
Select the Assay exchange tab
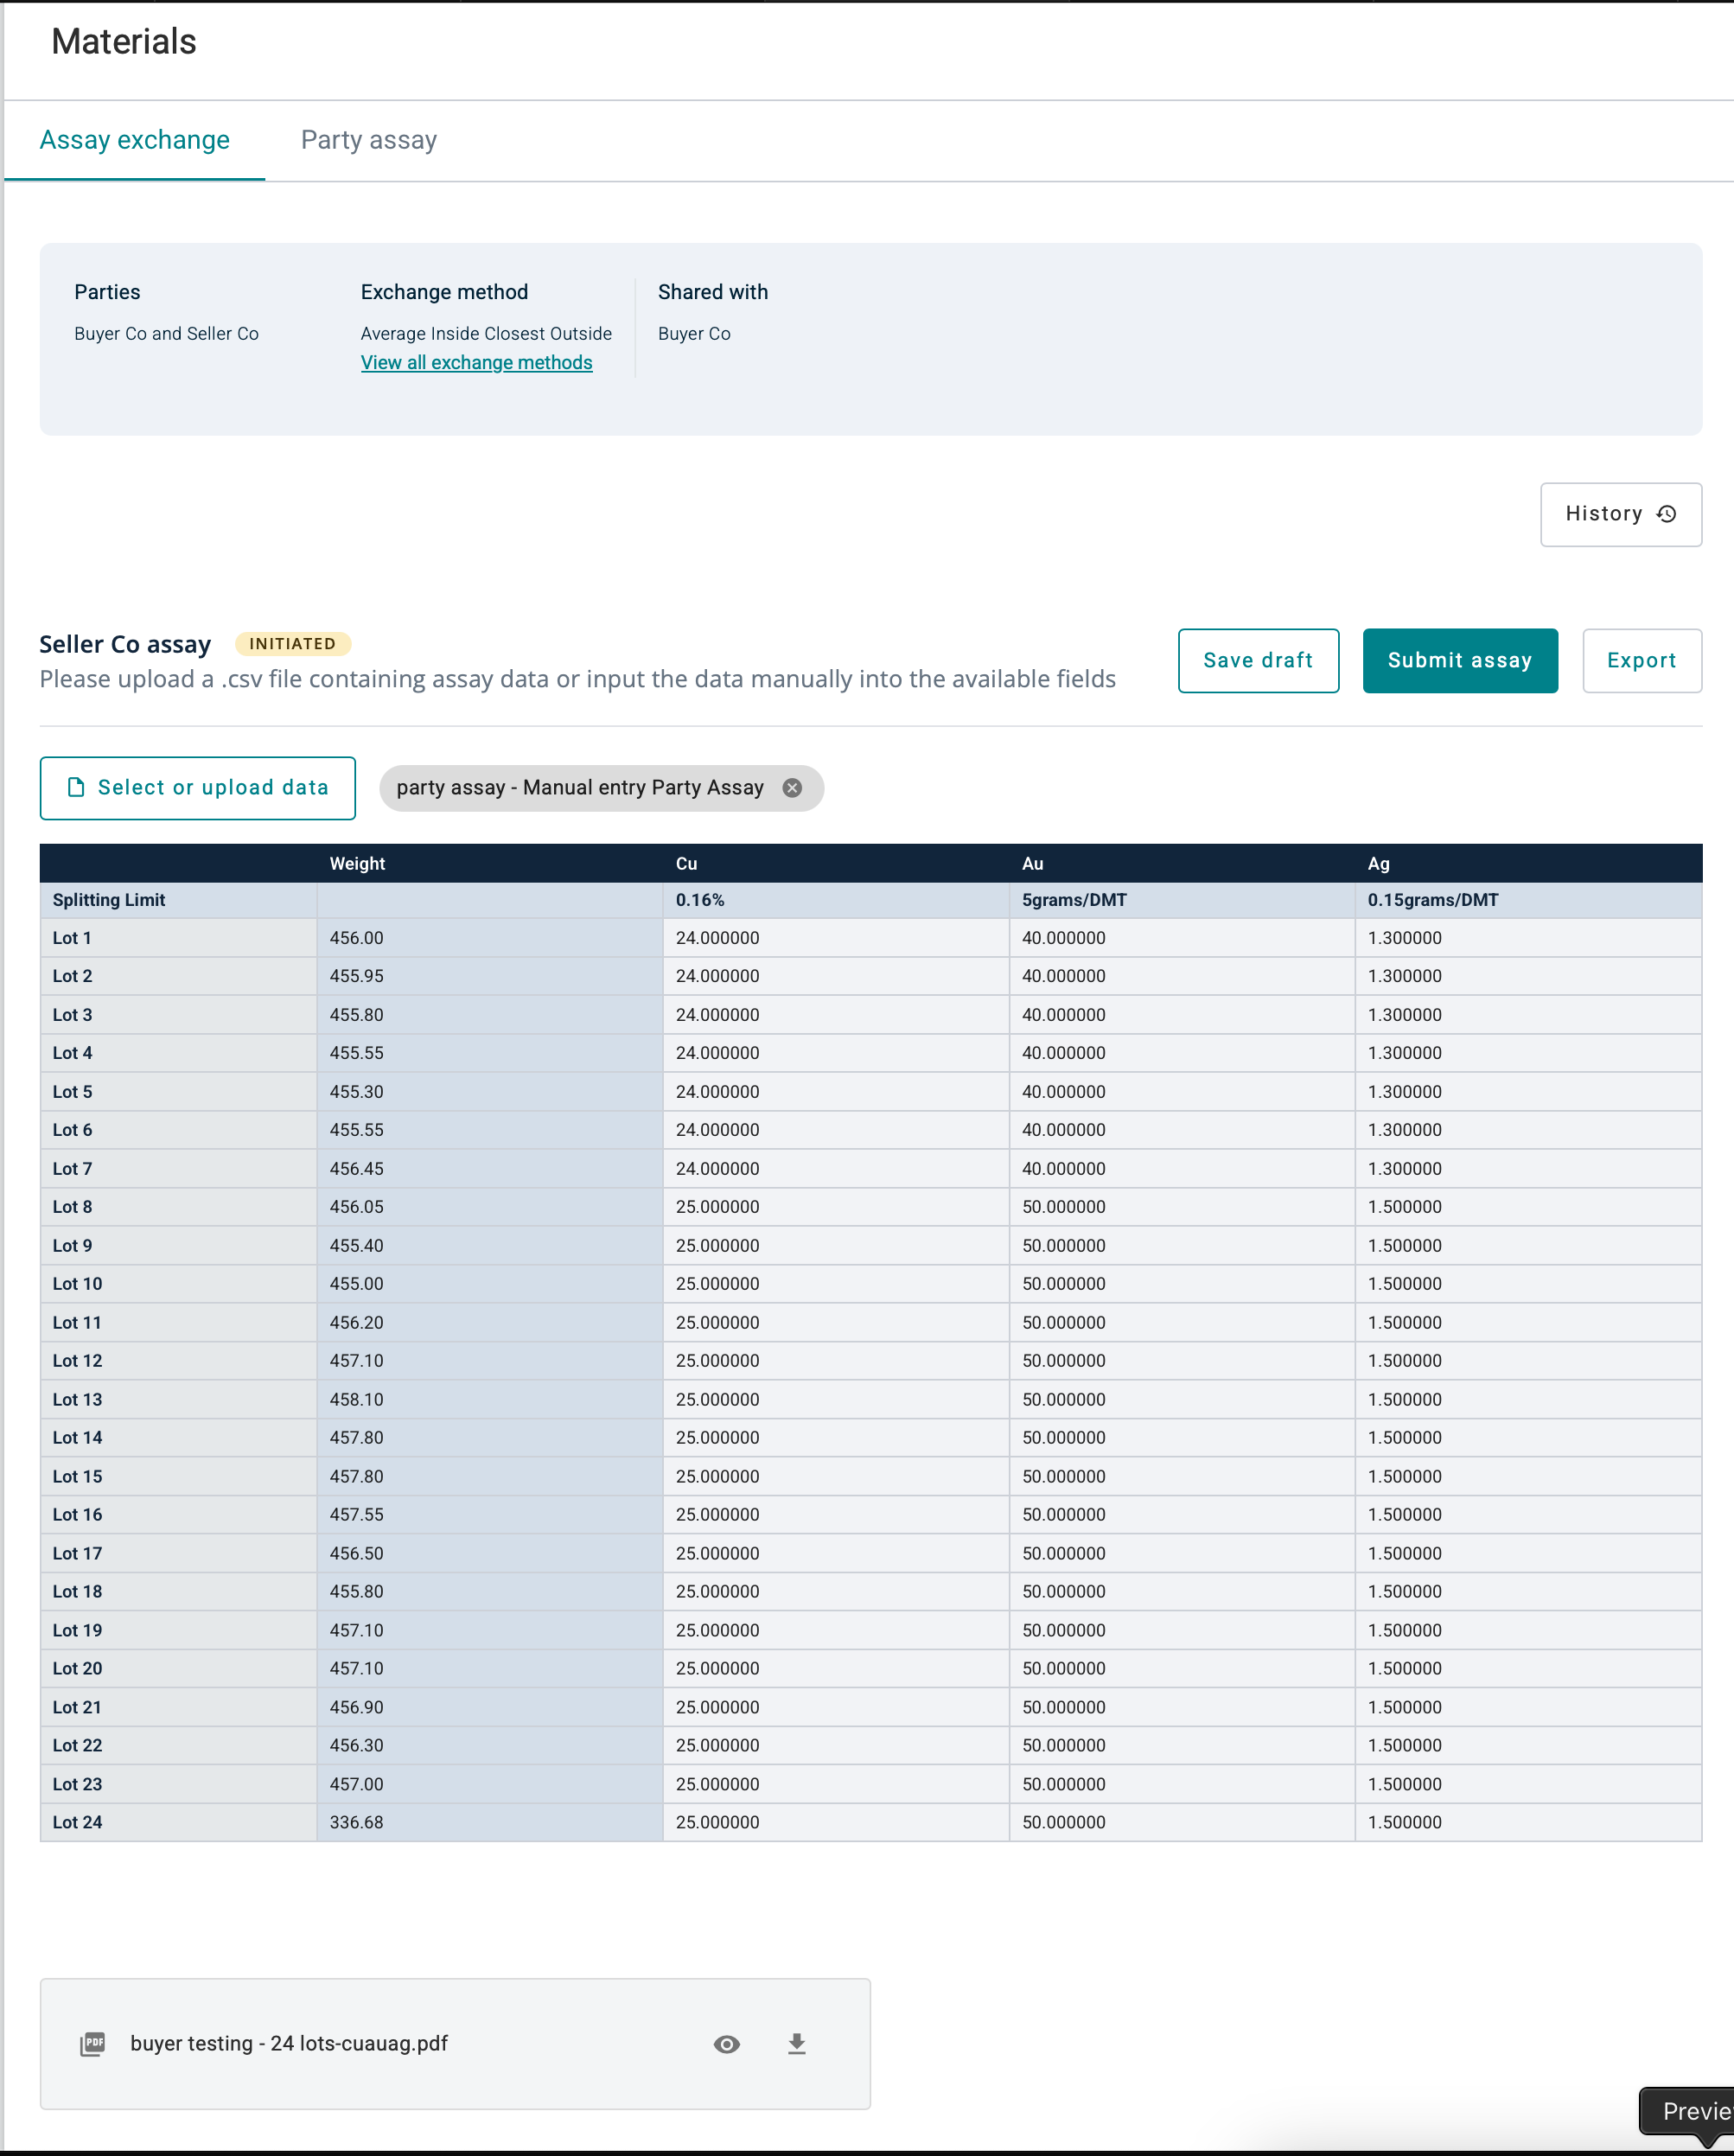coord(135,140)
